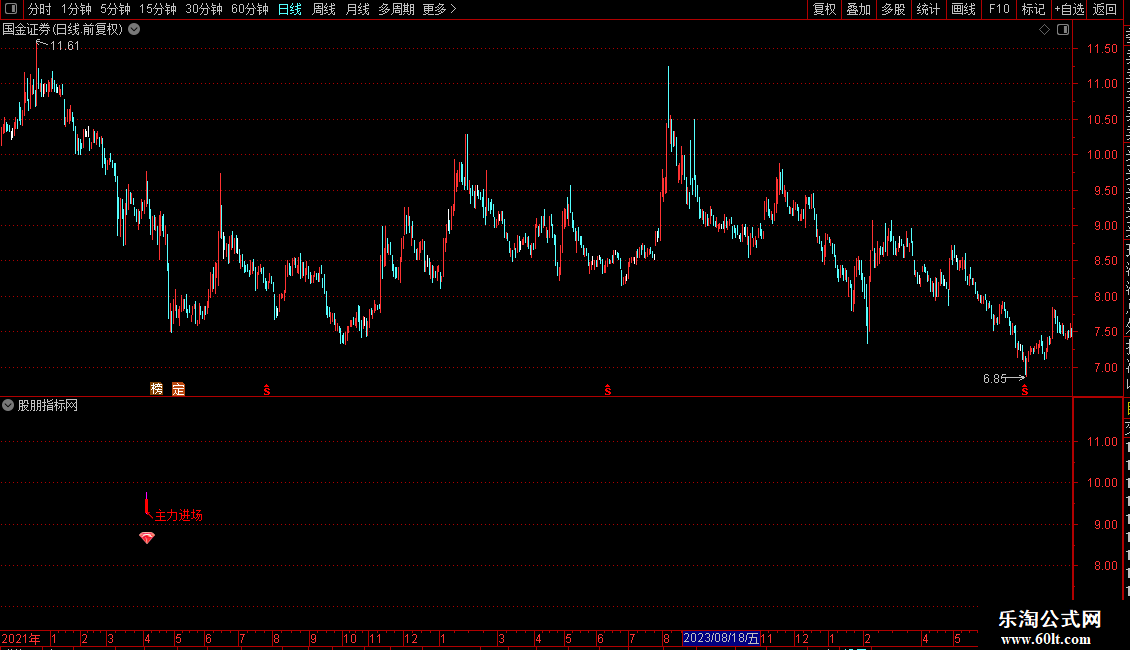The image size is (1130, 650).
Task: Click the red gem signal icon
Action: pyautogui.click(x=147, y=538)
